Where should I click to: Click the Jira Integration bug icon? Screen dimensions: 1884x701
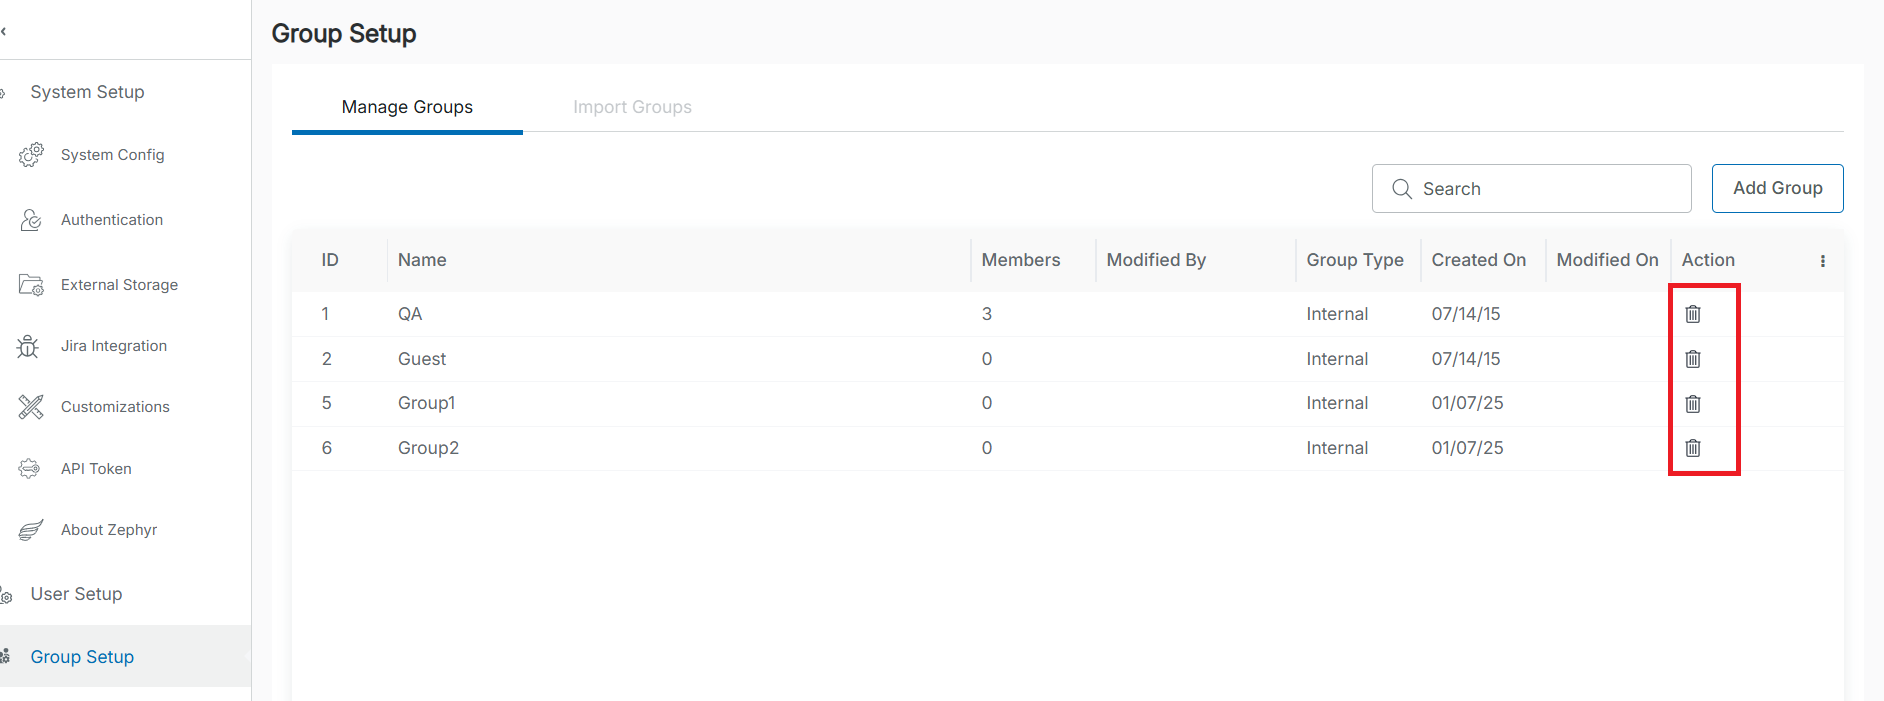tap(29, 346)
